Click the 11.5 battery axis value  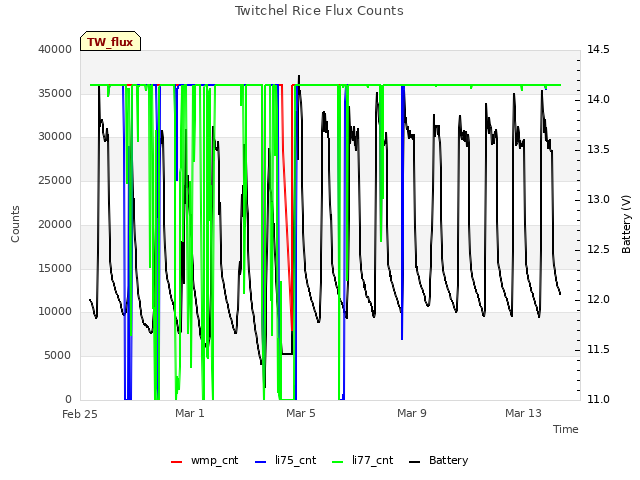[x=598, y=349]
